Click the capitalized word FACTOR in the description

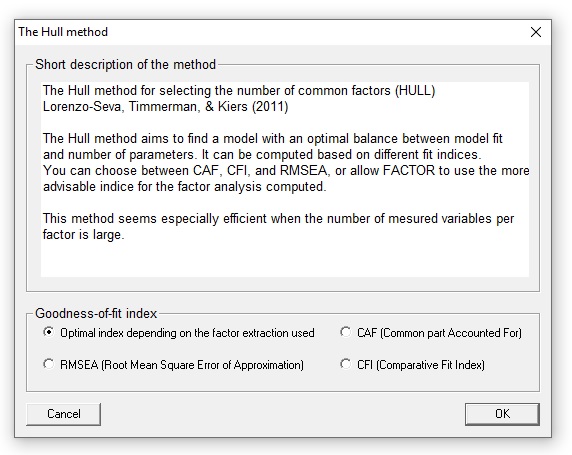(409, 171)
